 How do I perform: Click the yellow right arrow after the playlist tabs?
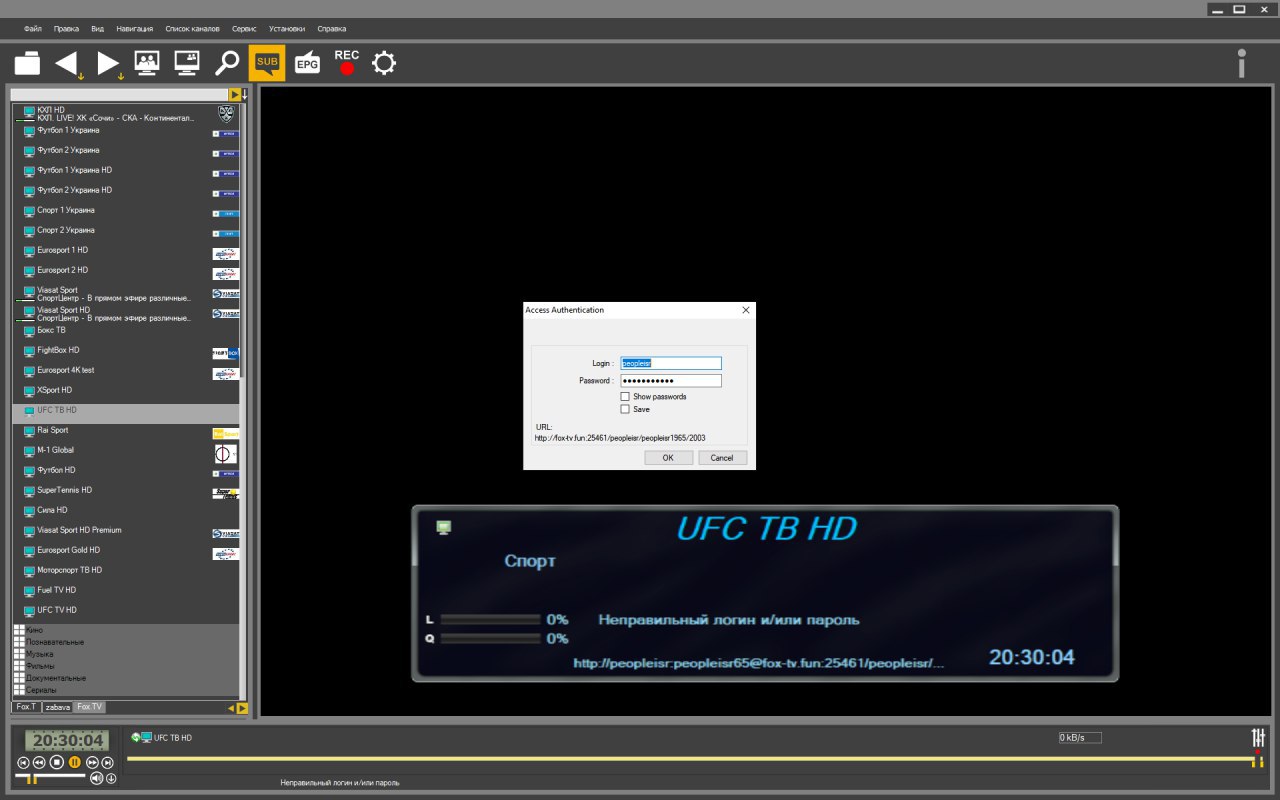(x=242, y=708)
